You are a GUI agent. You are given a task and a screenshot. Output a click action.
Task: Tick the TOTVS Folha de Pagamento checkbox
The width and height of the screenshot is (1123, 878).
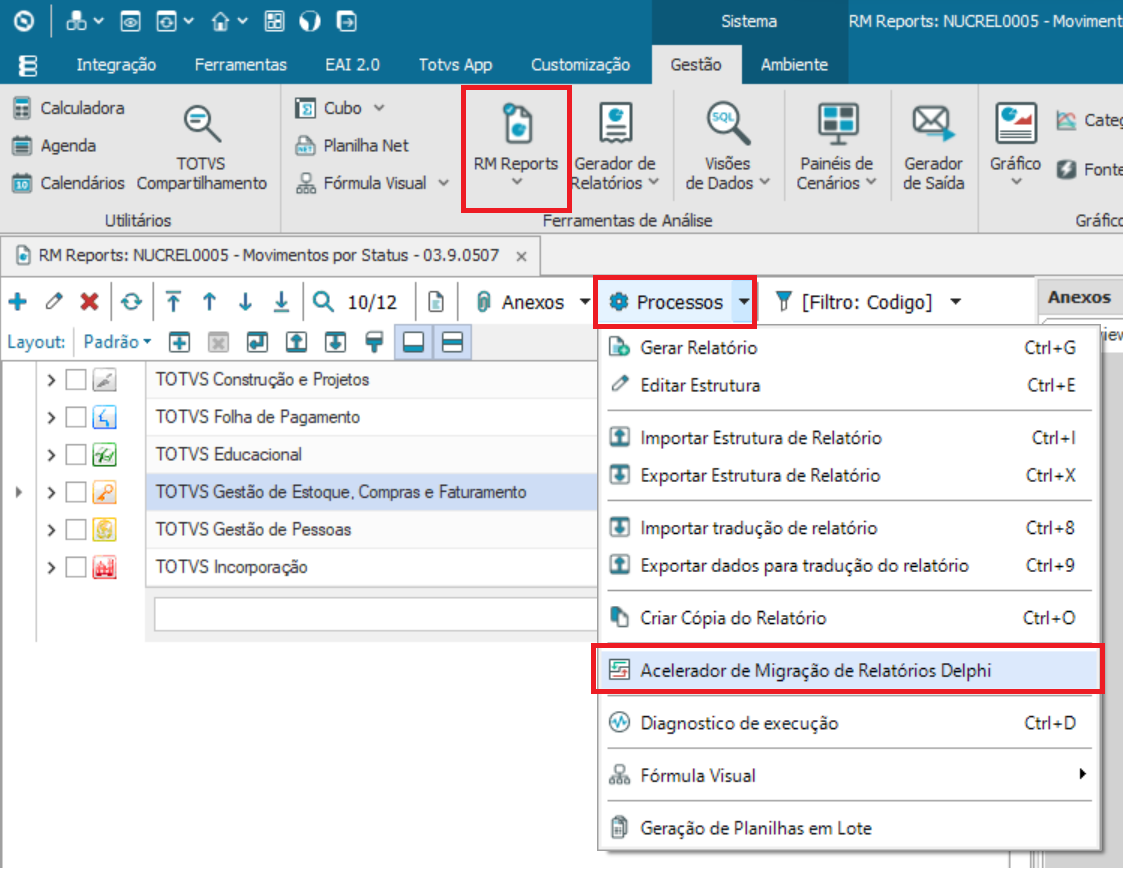pyautogui.click(x=75, y=417)
